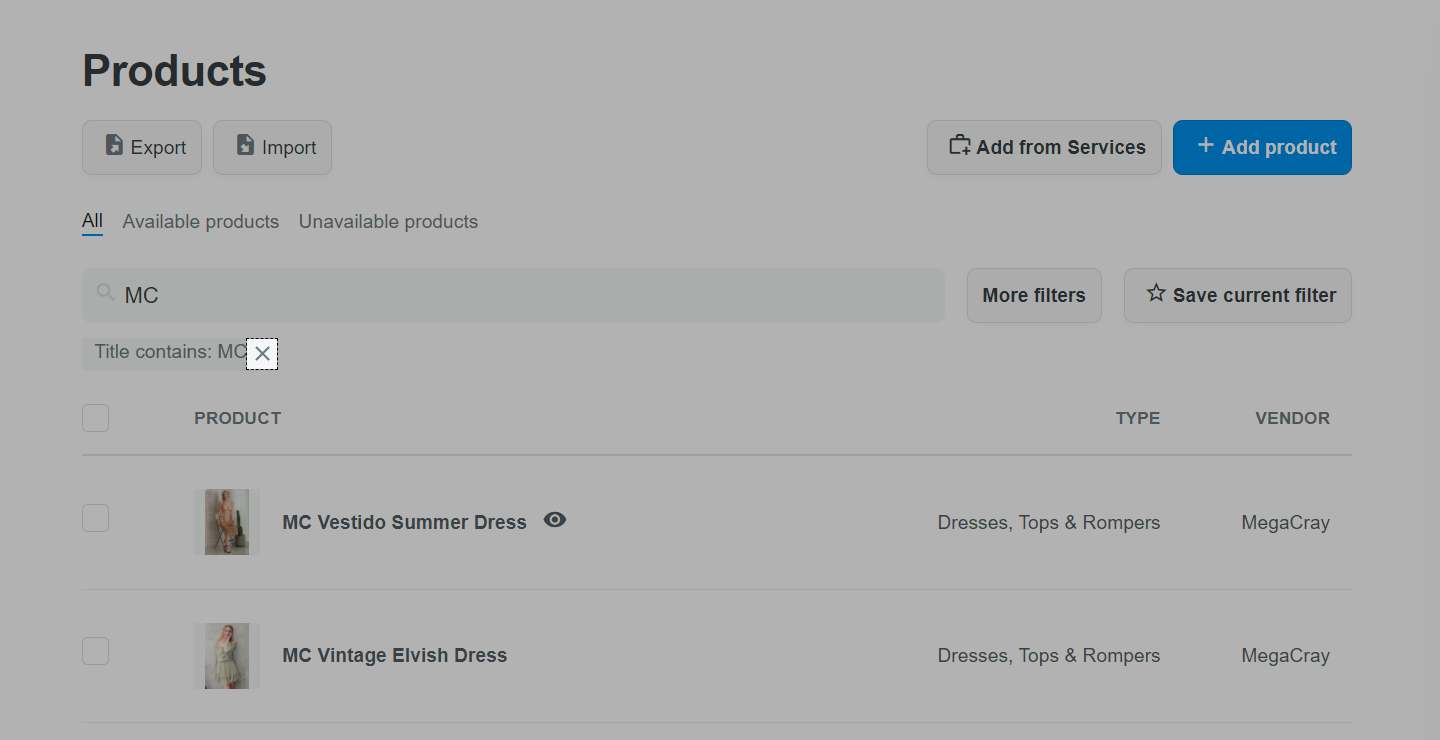Open the MC Vestido Summer Dress product link

[405, 522]
